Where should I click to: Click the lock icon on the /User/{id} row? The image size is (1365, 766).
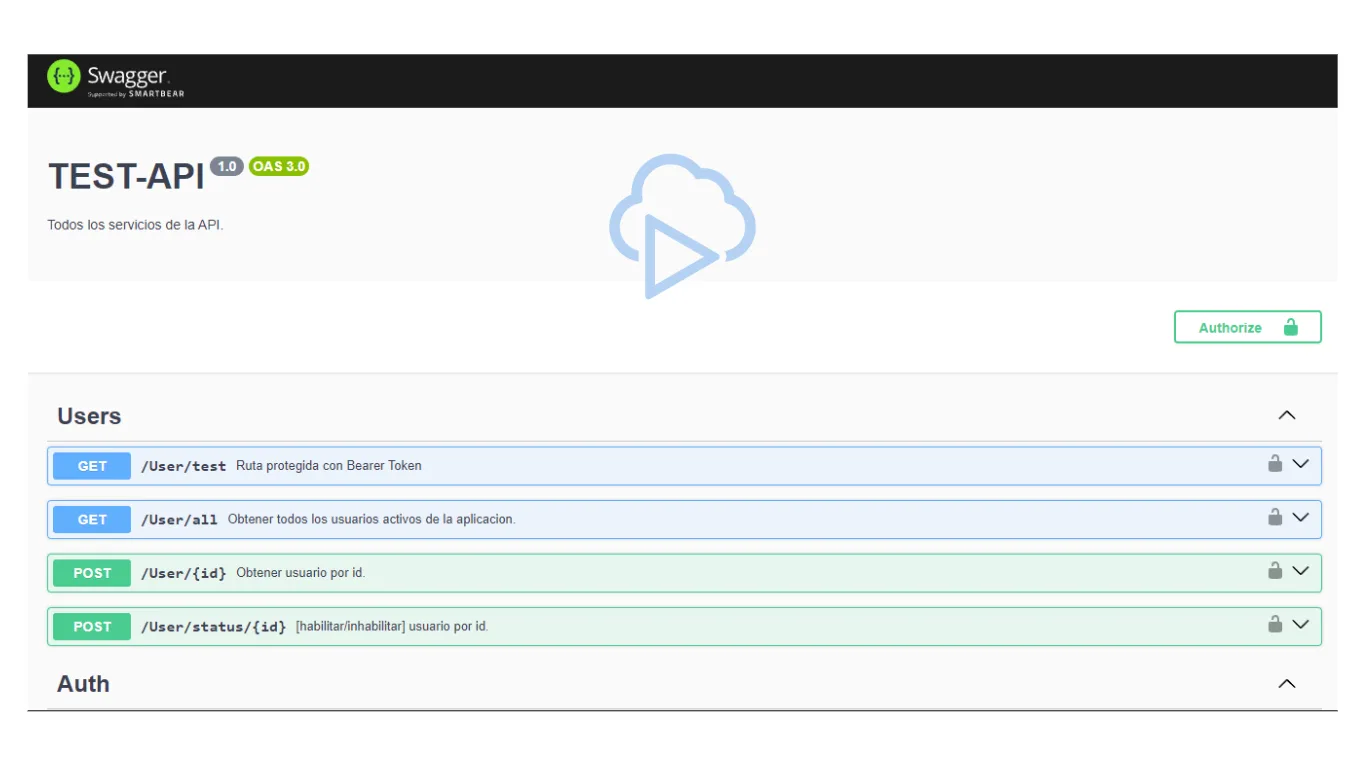[x=1275, y=570]
